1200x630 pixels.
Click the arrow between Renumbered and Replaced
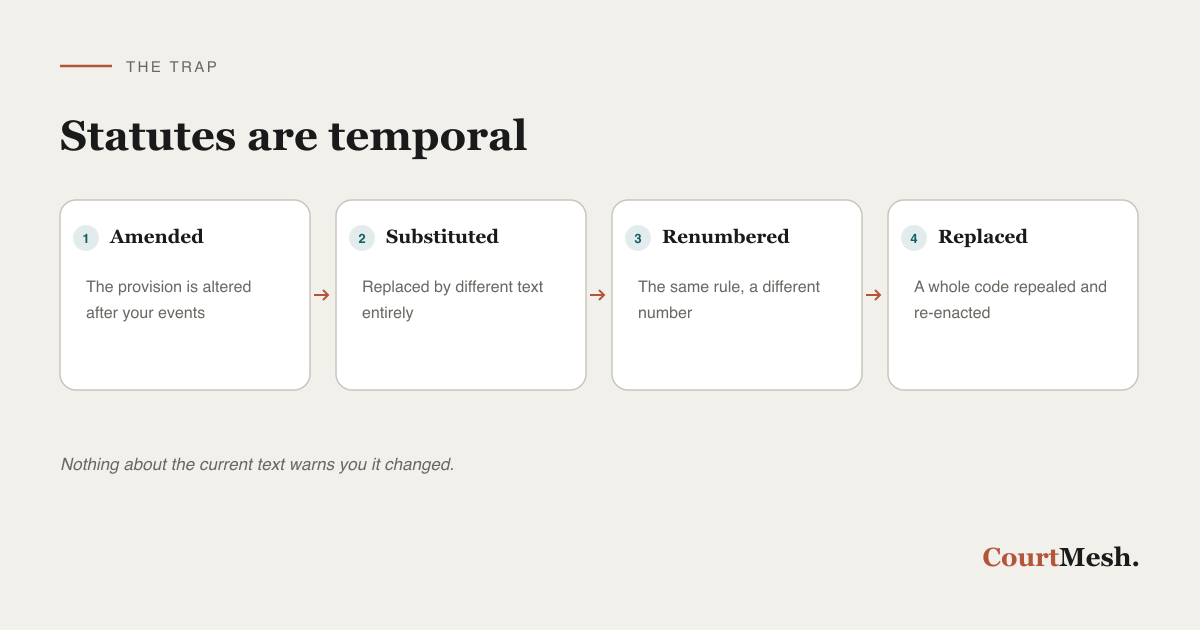[x=874, y=295]
